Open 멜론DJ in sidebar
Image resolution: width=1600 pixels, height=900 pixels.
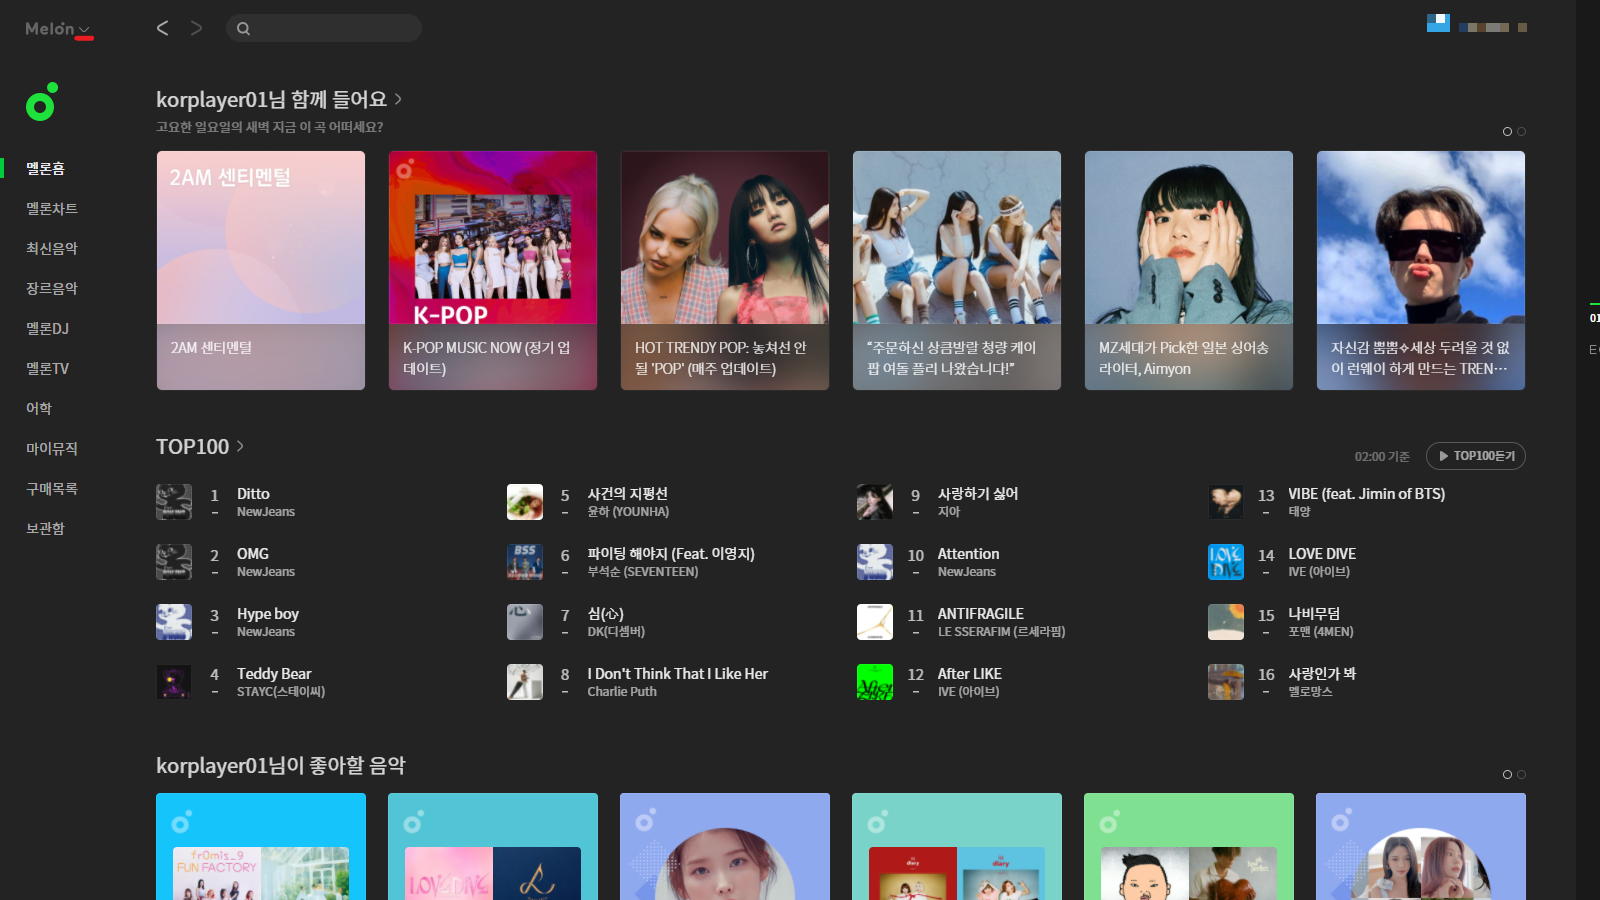click(47, 328)
